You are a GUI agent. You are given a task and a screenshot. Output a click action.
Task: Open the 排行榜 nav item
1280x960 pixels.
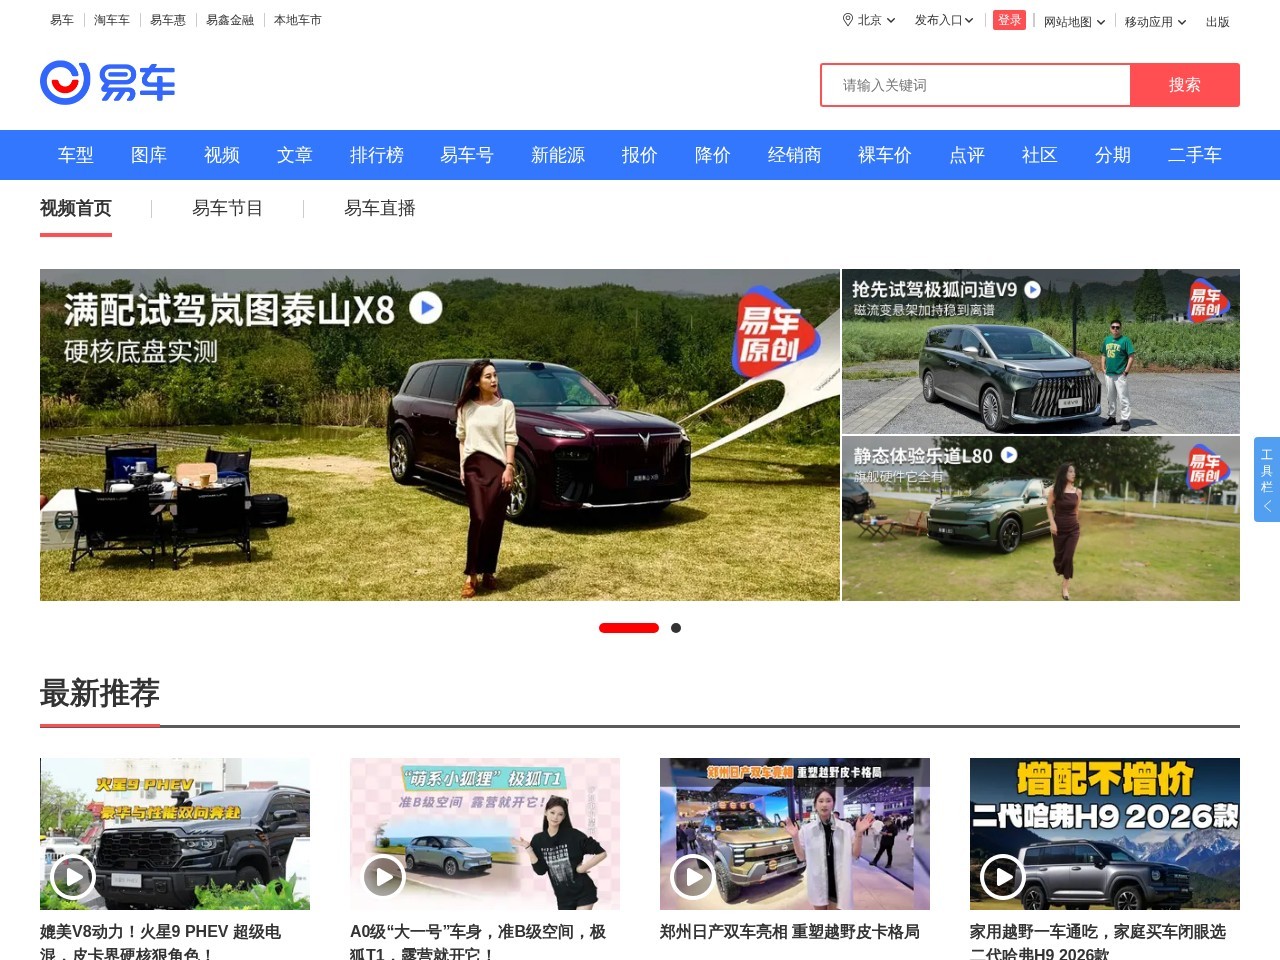(377, 155)
